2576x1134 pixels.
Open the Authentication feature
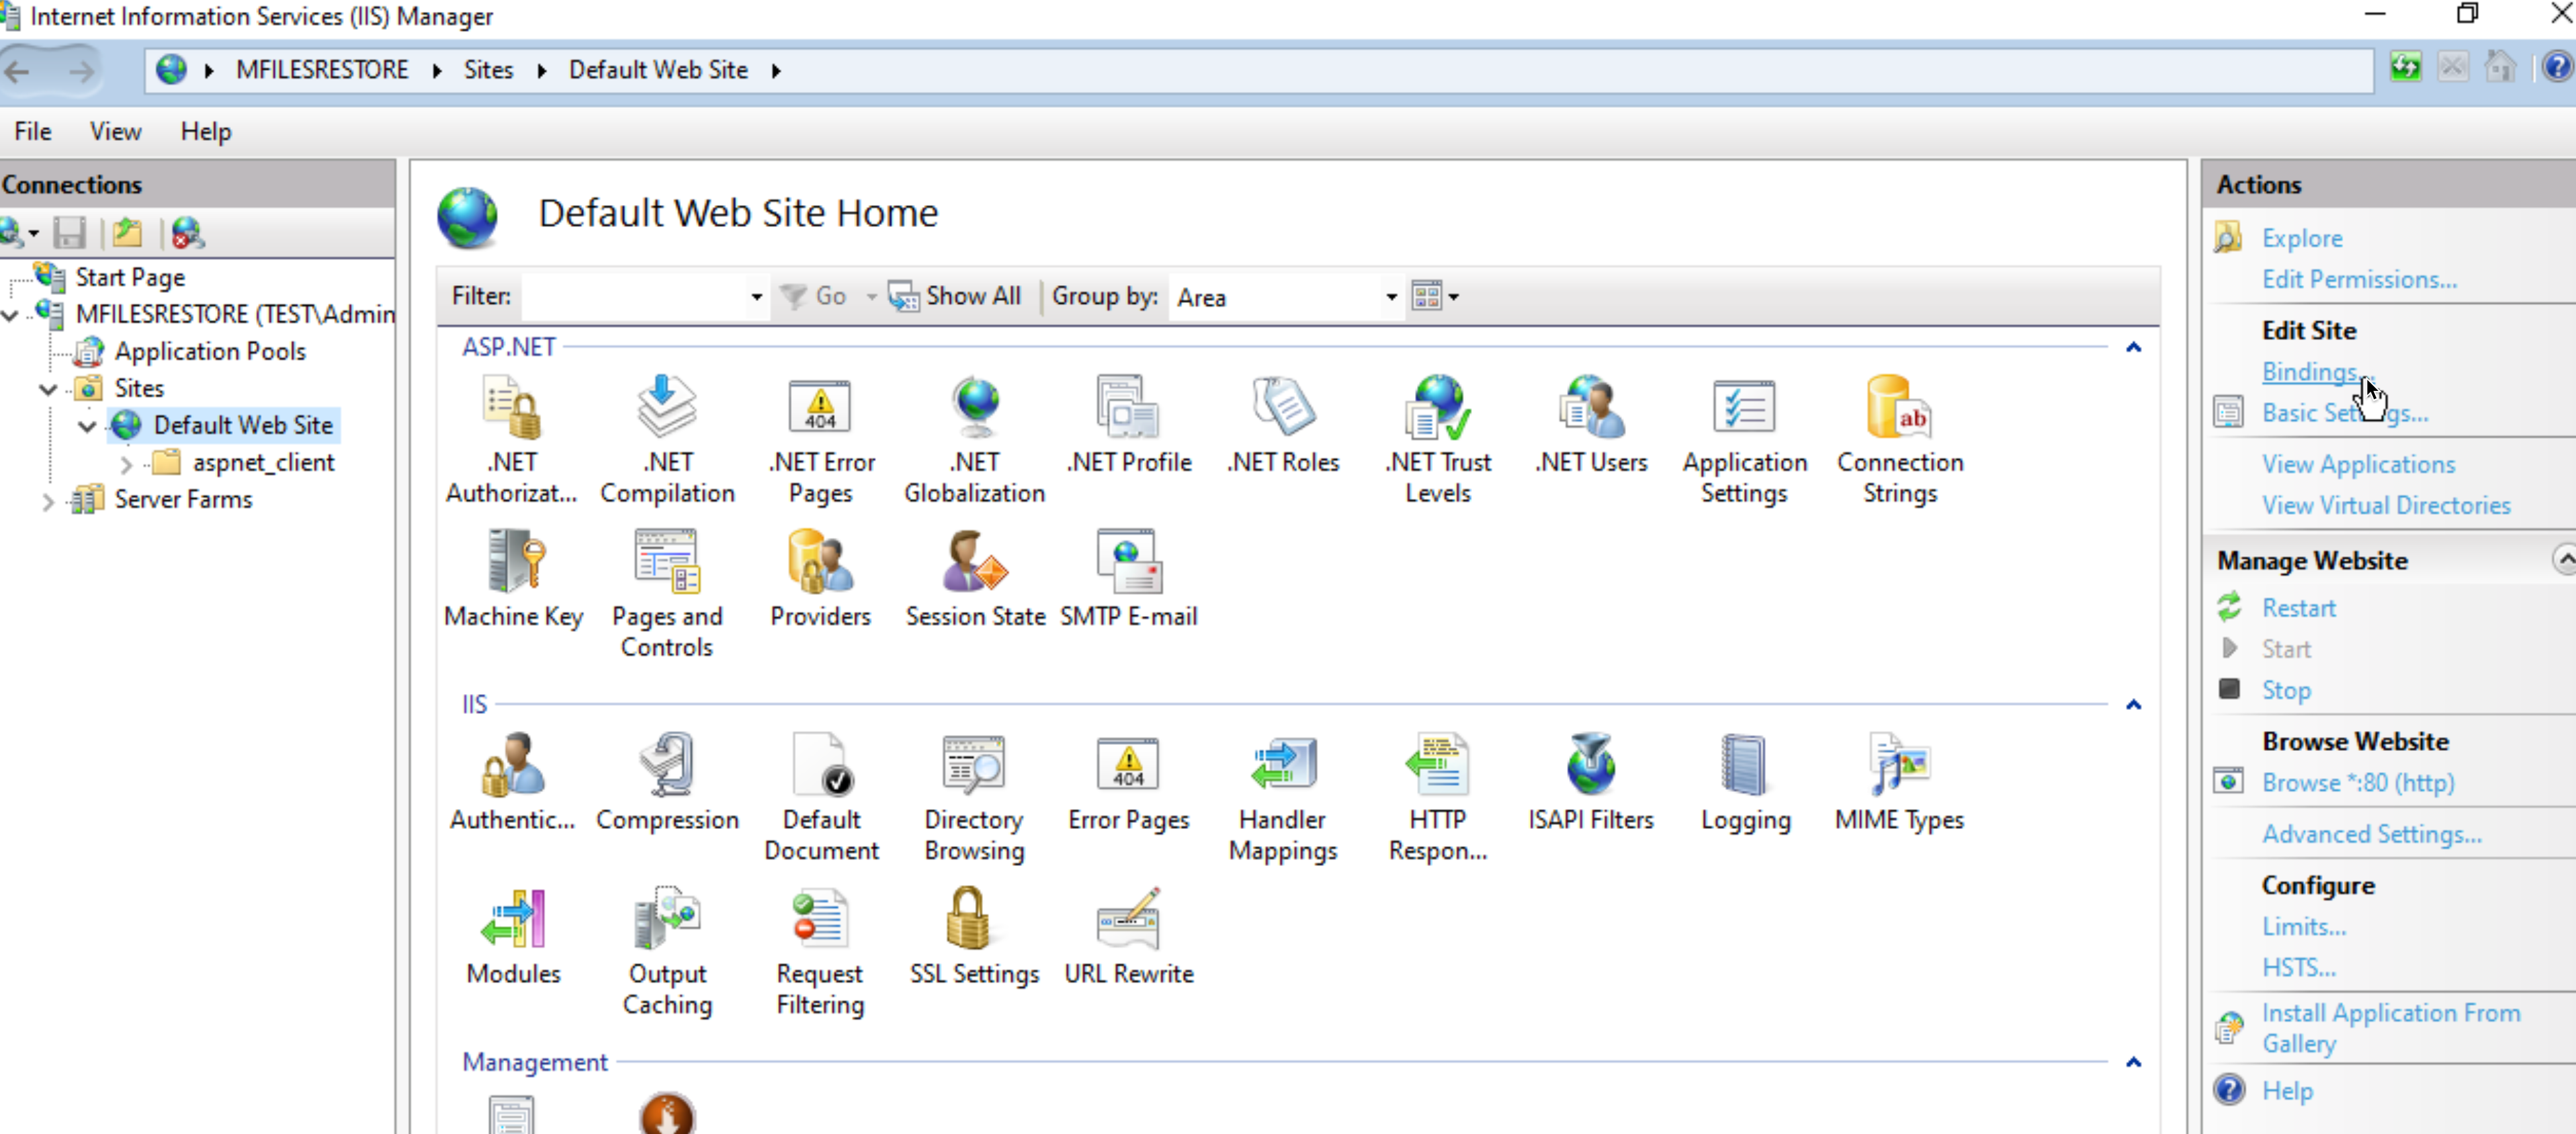click(512, 781)
